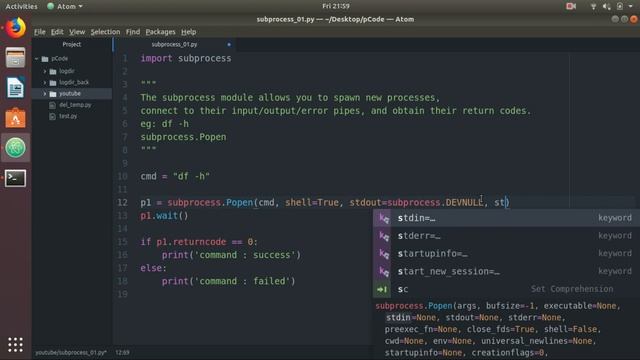
Task: Switch to the subprocess_01.py tab
Action: click(x=174, y=44)
